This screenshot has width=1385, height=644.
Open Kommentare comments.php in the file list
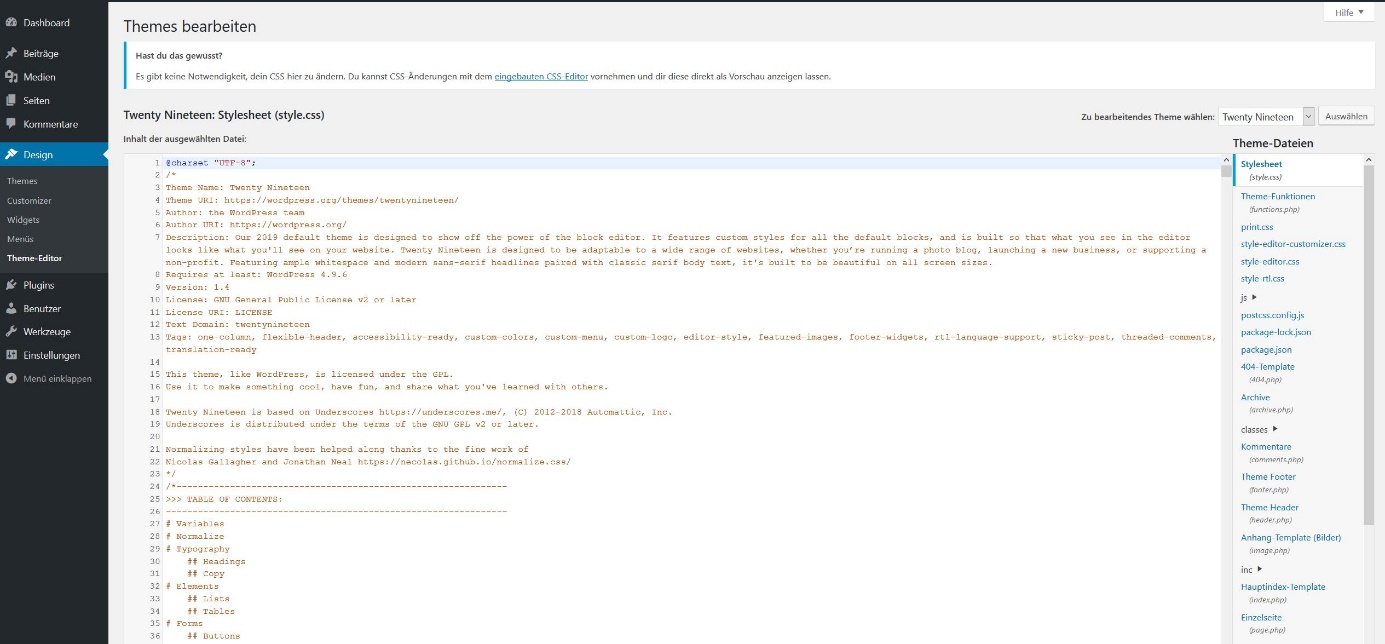click(x=1266, y=447)
